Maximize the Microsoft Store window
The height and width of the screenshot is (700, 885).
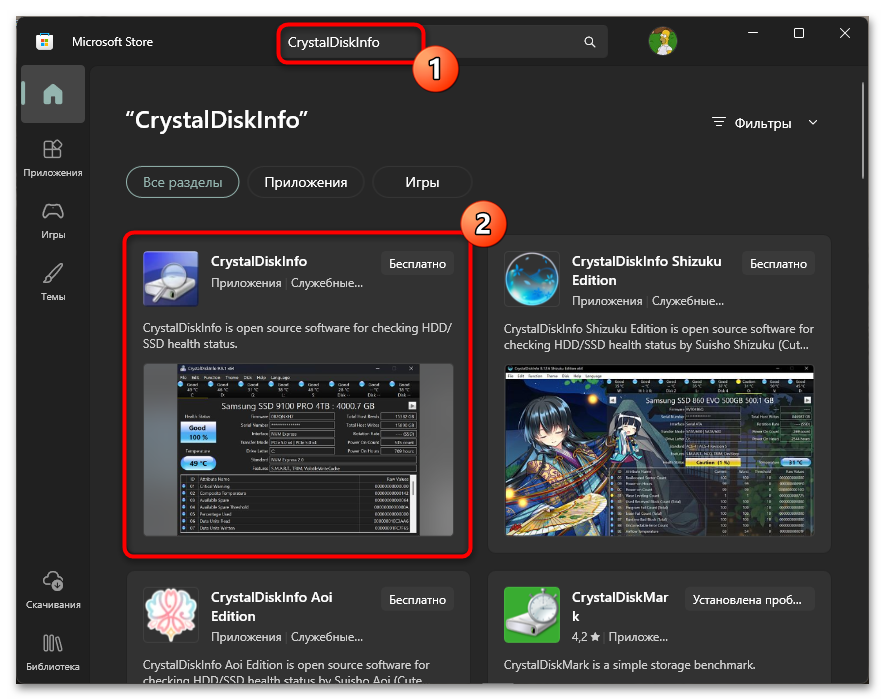pyautogui.click(x=799, y=33)
